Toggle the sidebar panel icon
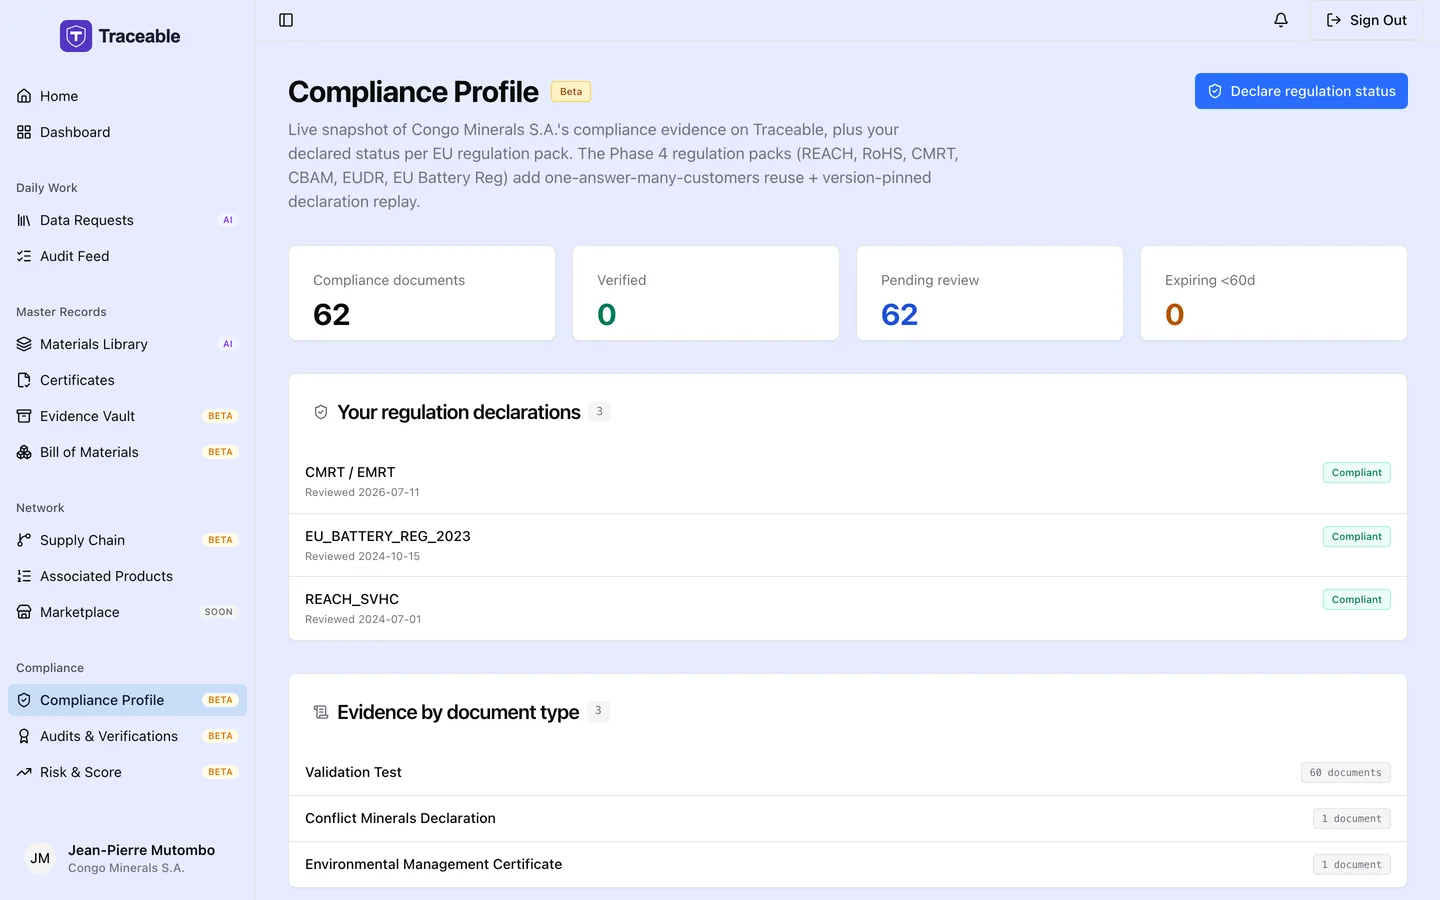1440x900 pixels. point(286,20)
